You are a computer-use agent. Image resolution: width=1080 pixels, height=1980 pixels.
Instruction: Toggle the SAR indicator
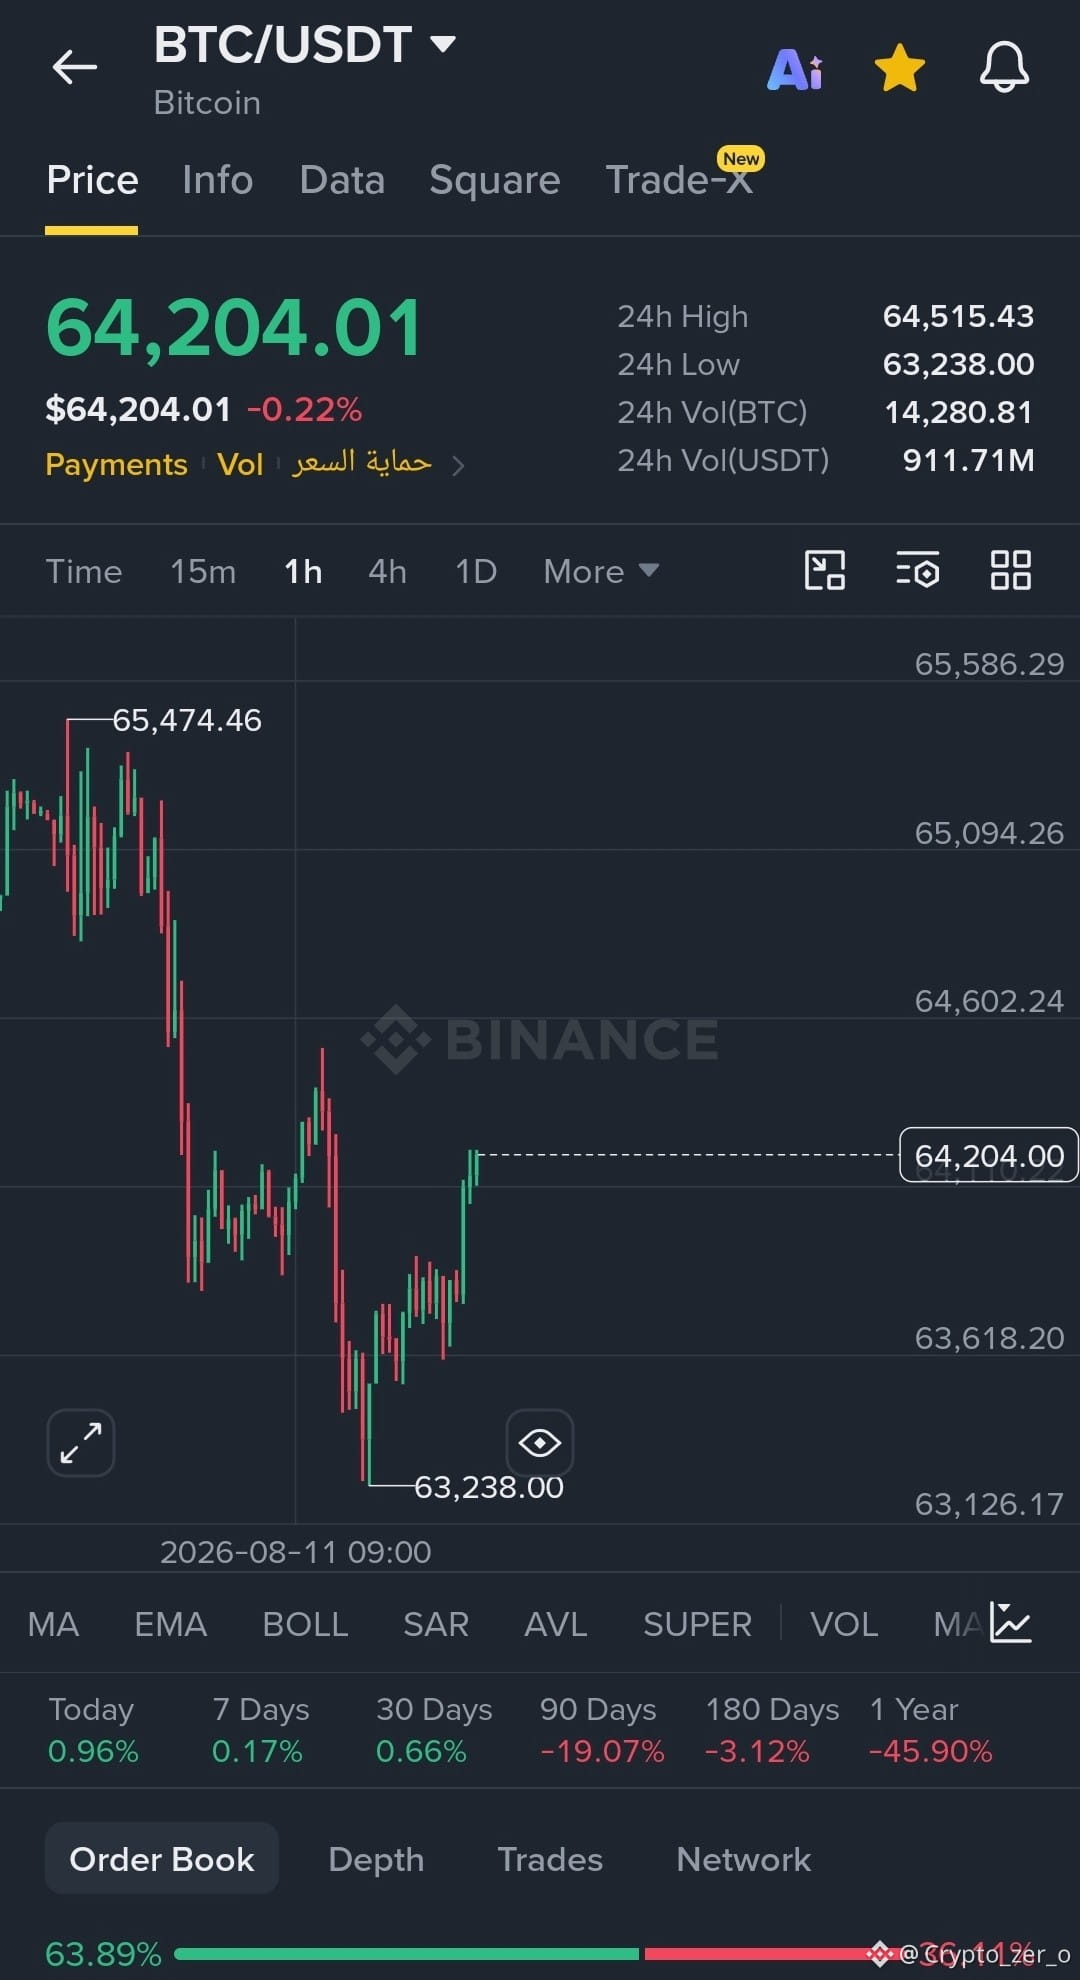point(436,1624)
